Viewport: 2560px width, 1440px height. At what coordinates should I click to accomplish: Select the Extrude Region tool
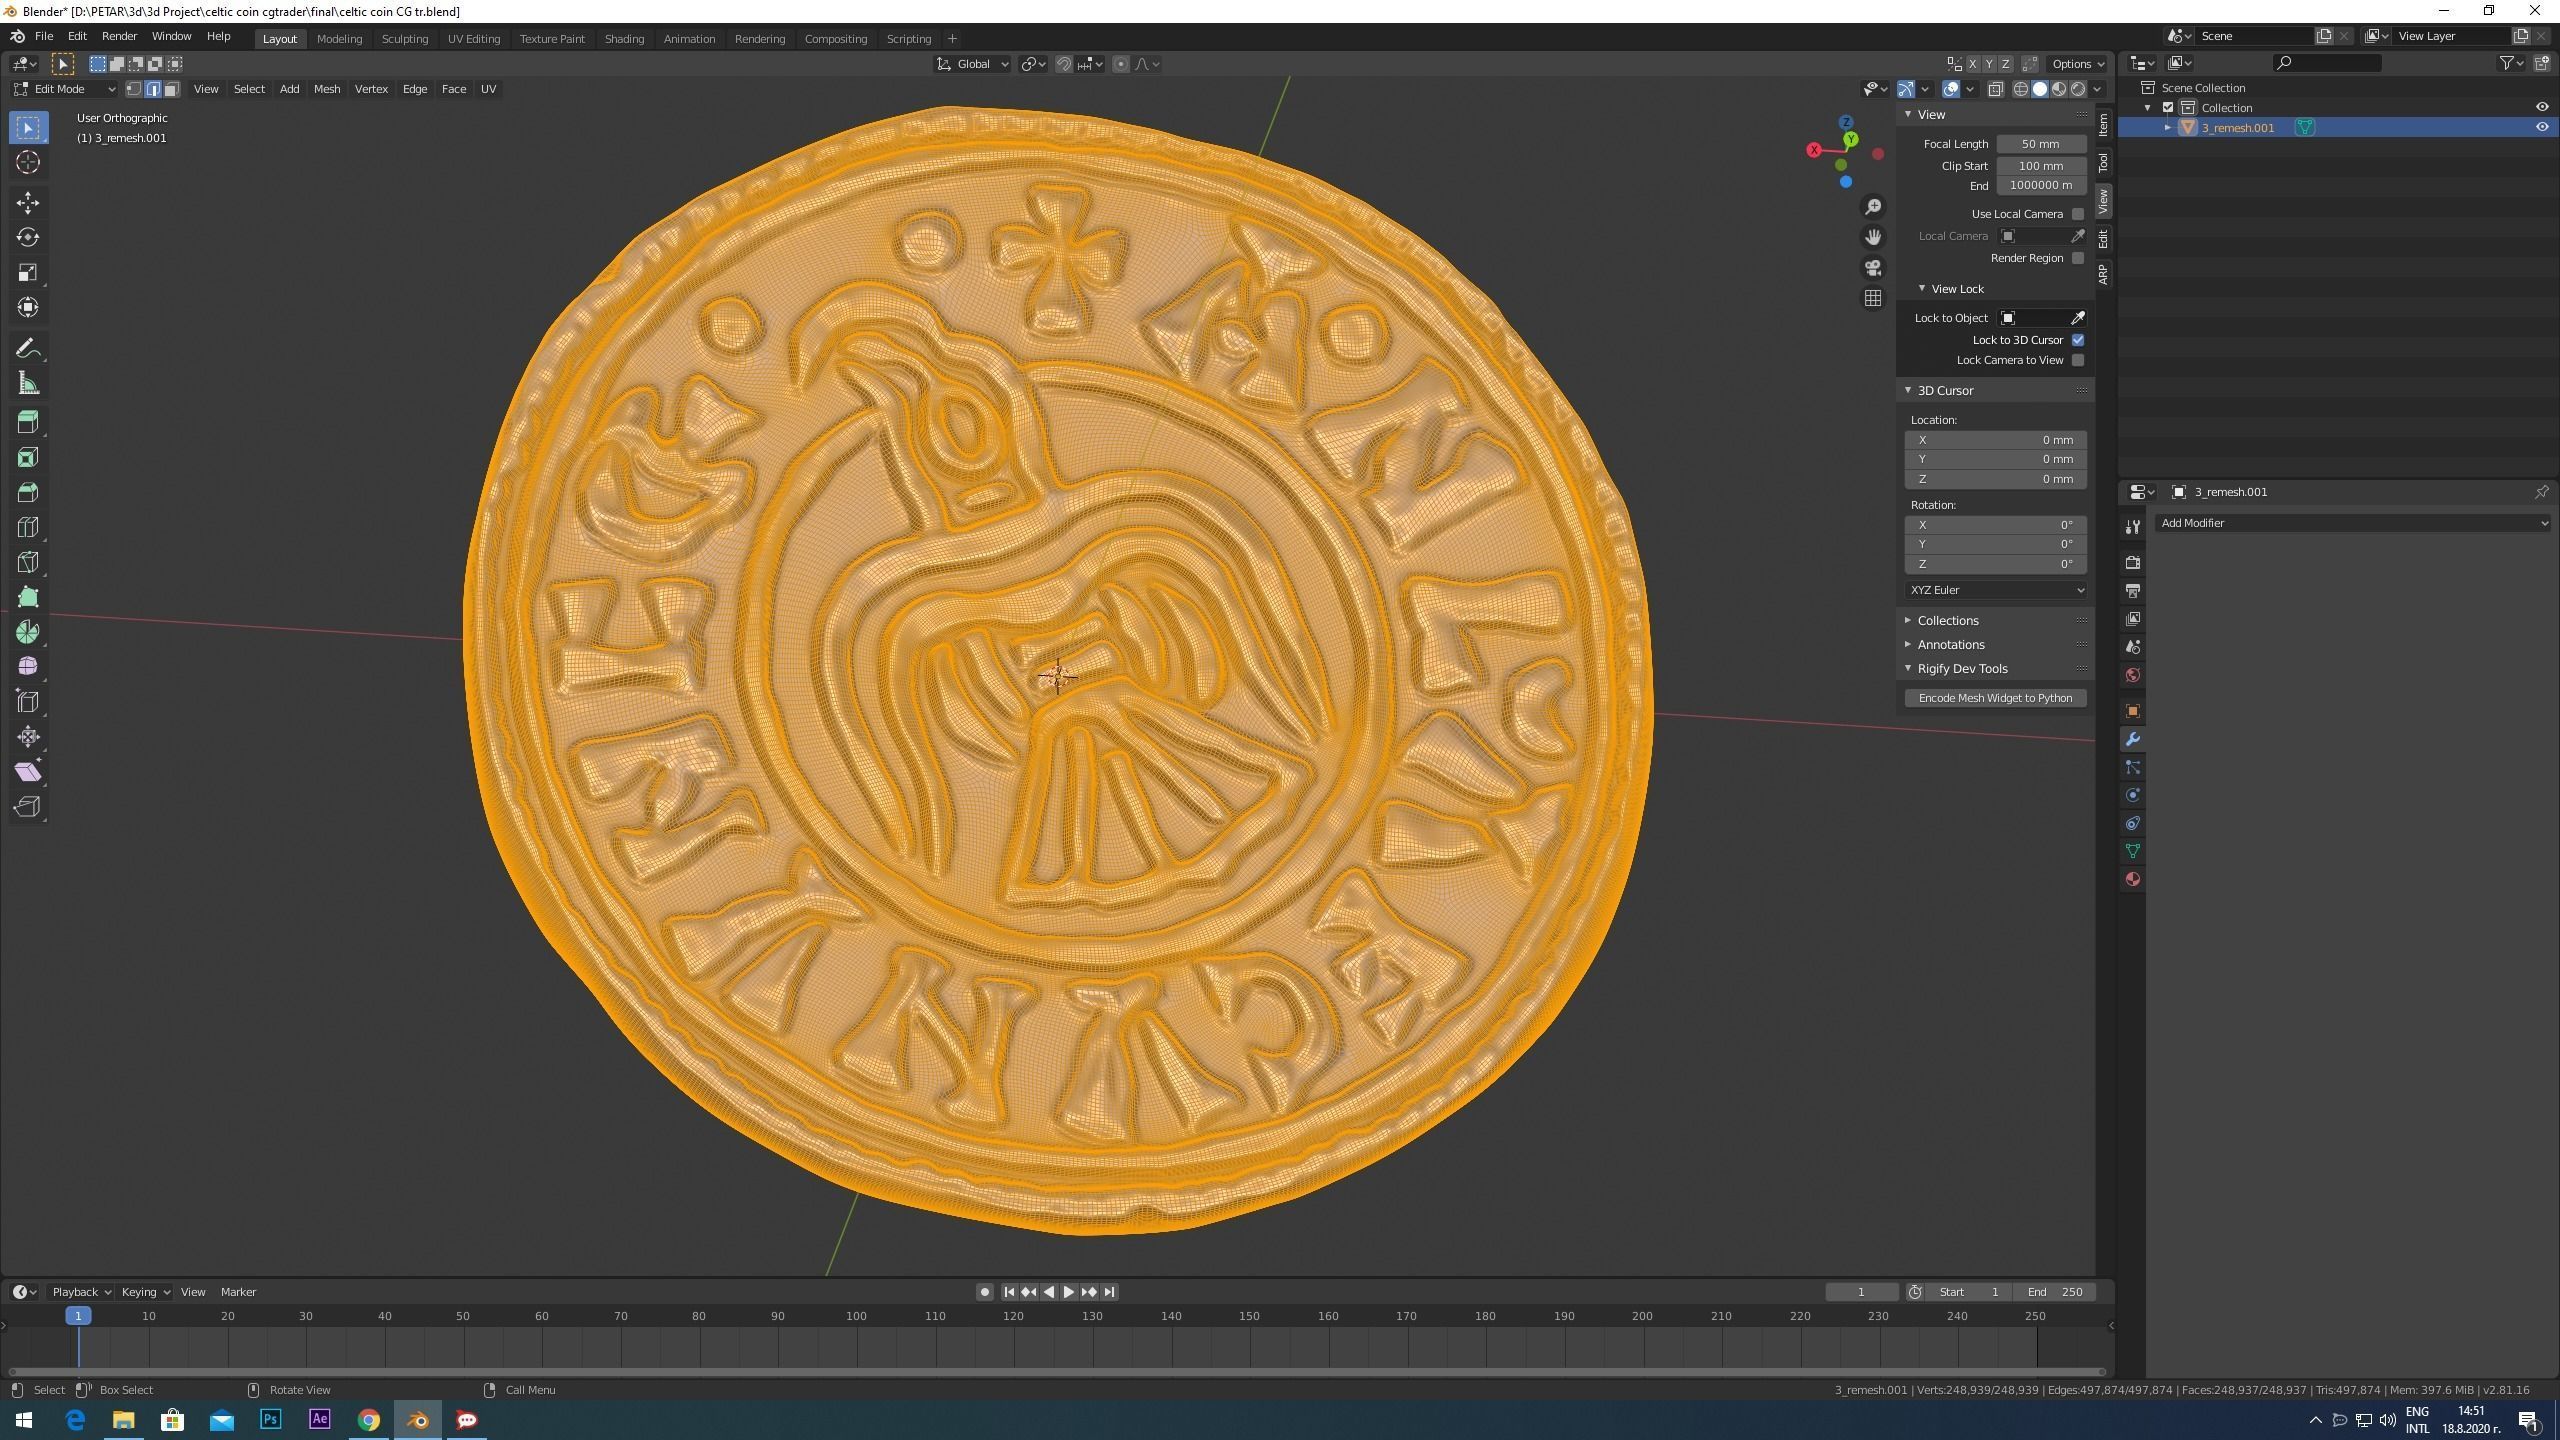pos(28,422)
